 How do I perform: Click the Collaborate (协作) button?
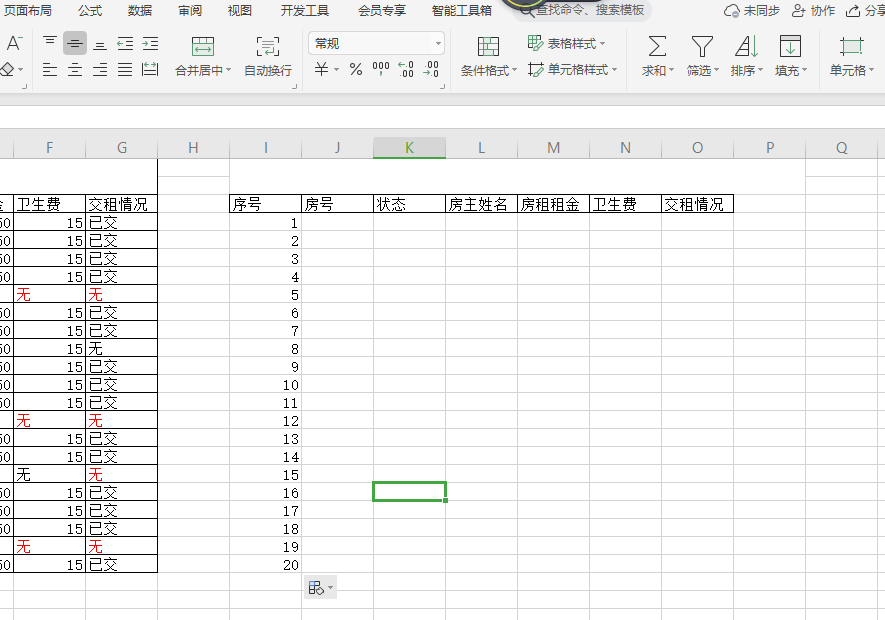click(813, 10)
